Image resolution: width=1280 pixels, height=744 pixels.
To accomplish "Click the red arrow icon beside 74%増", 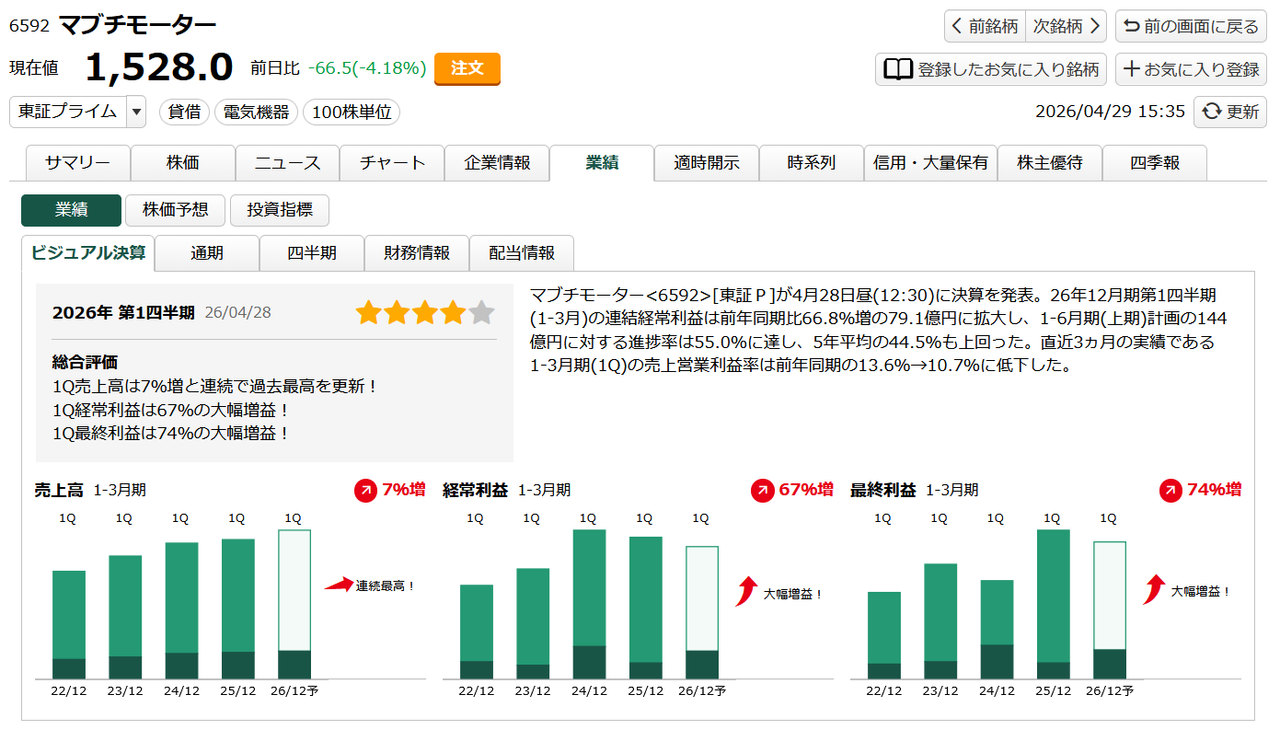I will click(x=1170, y=490).
